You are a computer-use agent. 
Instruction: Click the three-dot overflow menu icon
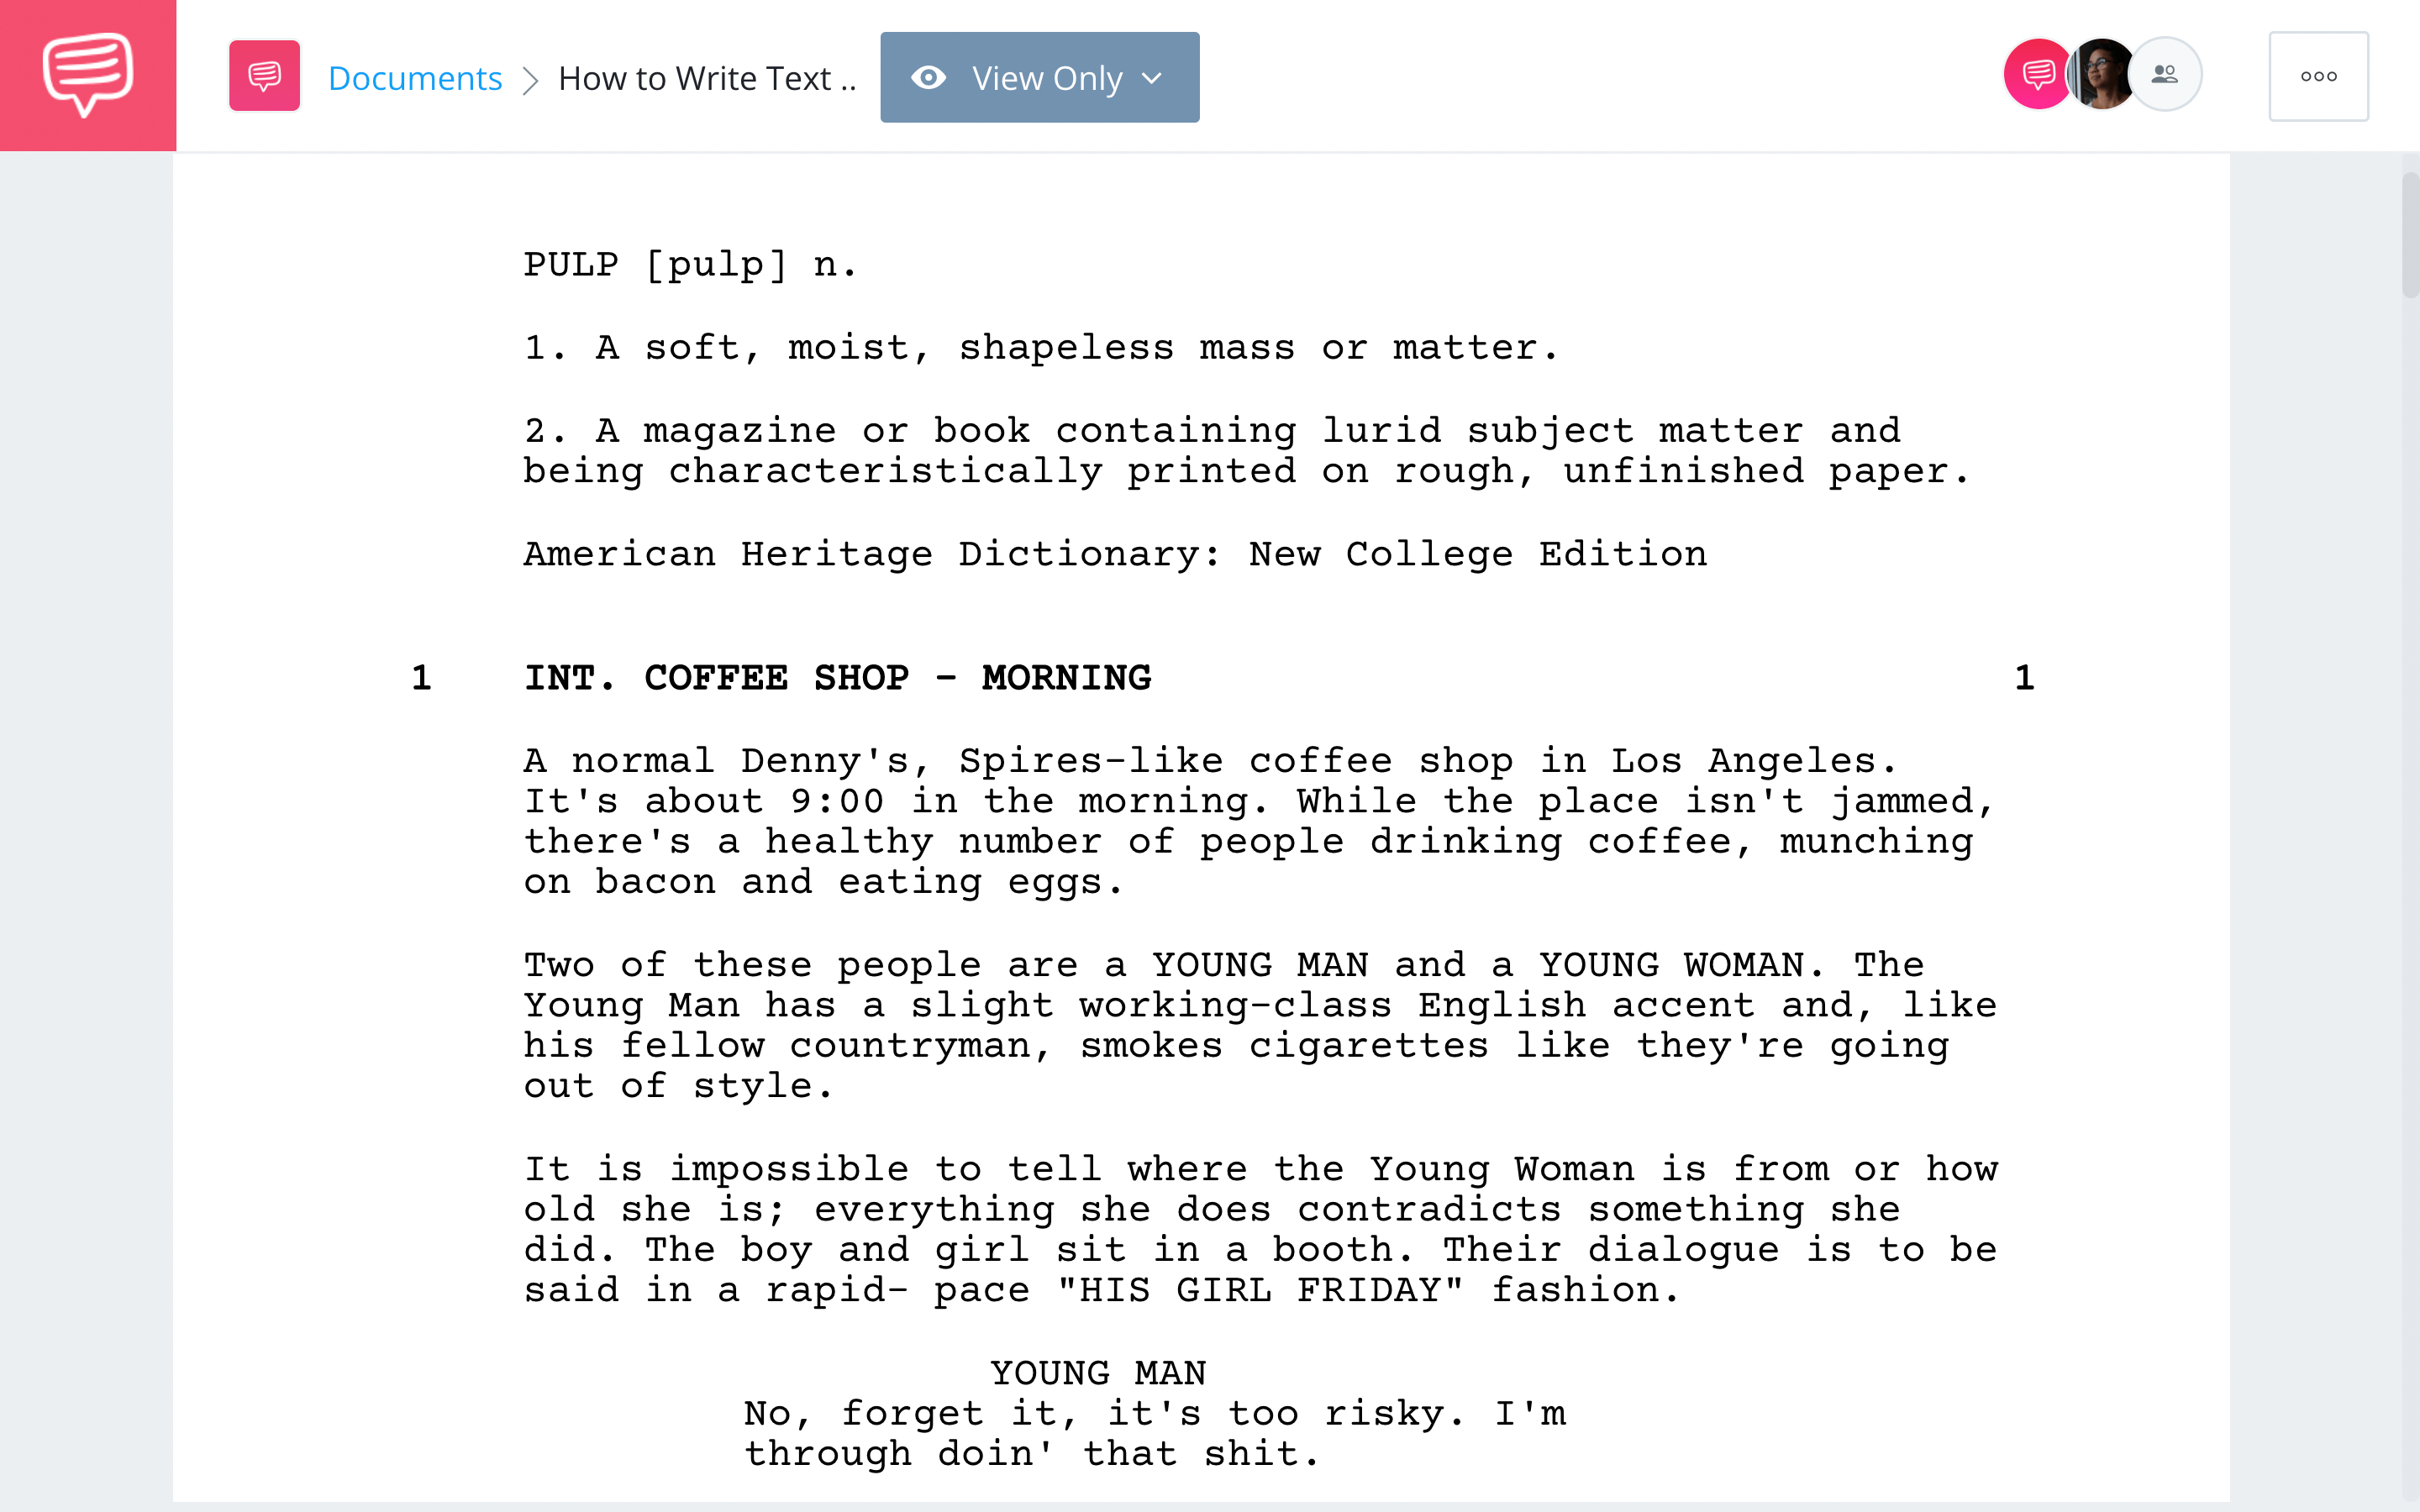(2319, 75)
